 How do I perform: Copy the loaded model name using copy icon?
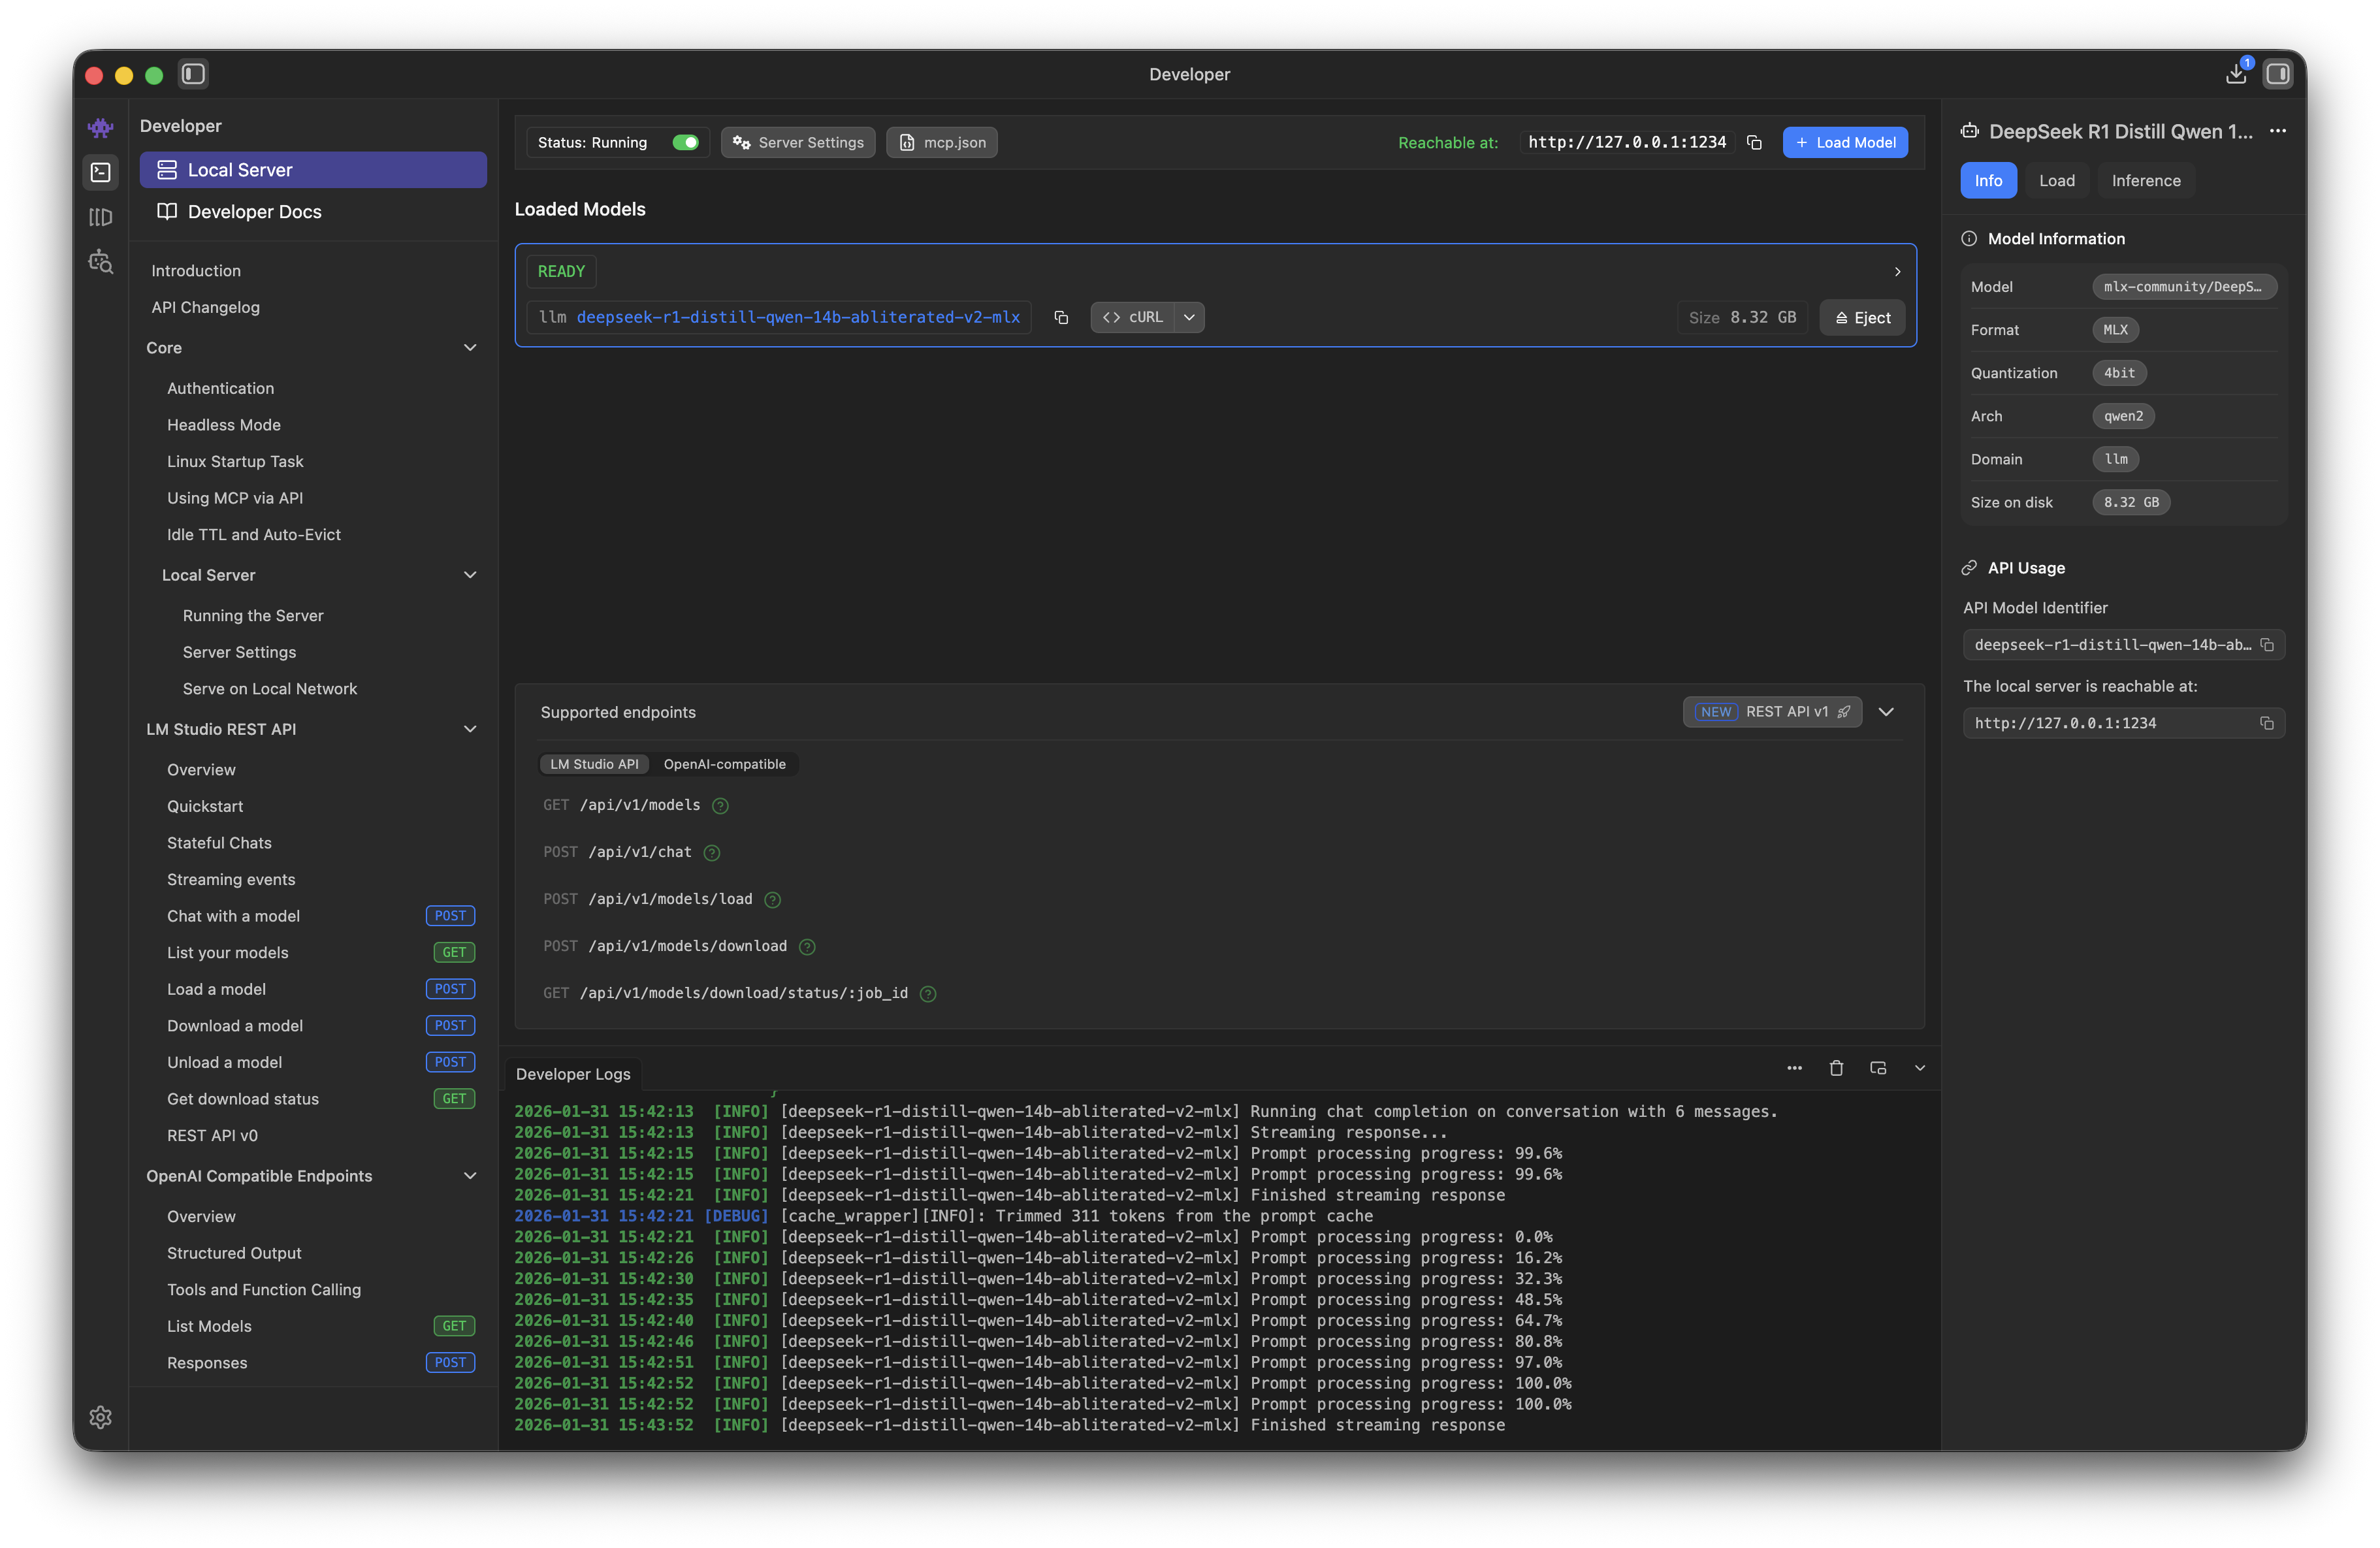[x=1060, y=317]
